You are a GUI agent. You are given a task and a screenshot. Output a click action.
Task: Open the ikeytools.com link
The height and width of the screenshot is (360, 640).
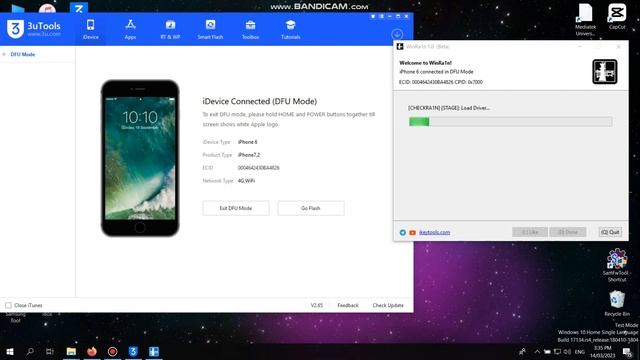[x=434, y=232]
